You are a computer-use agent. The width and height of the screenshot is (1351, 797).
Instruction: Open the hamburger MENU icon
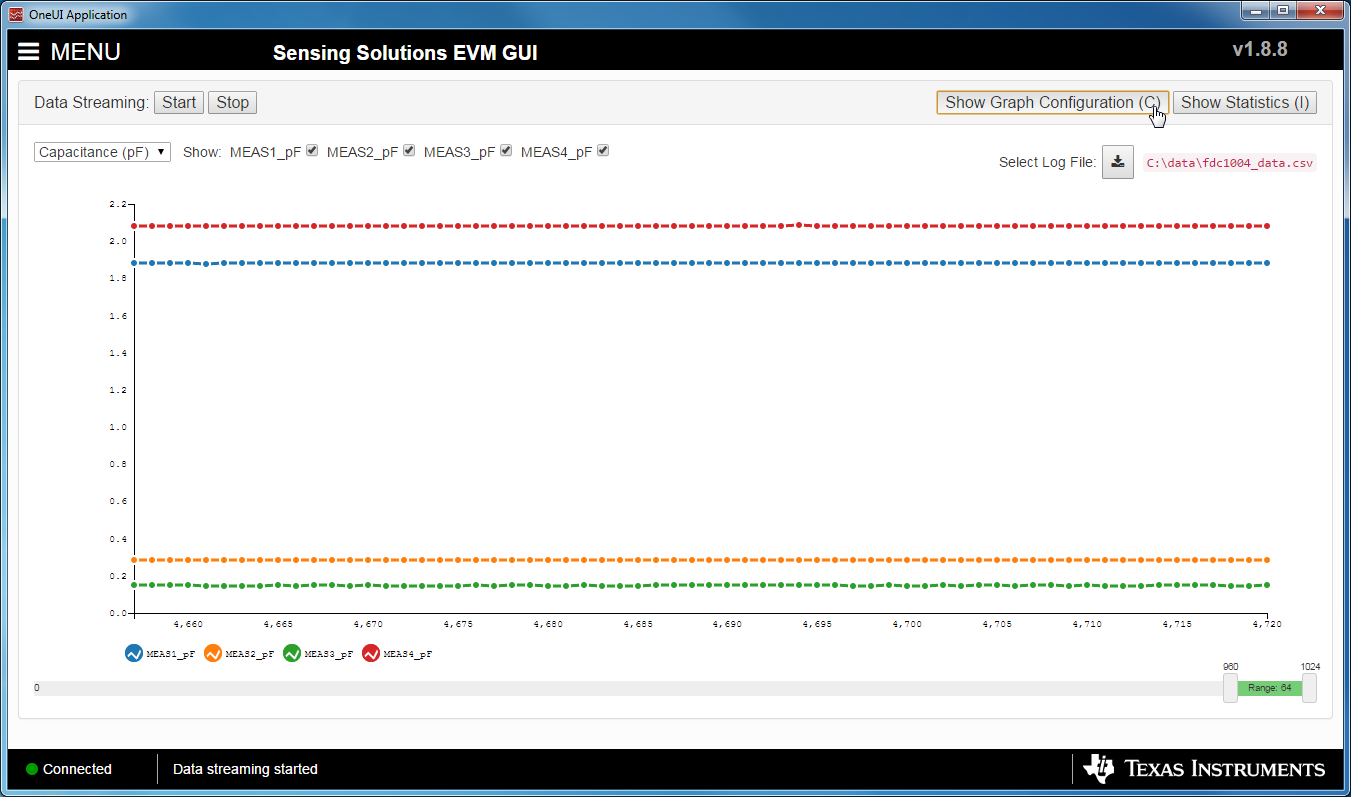pos(28,51)
